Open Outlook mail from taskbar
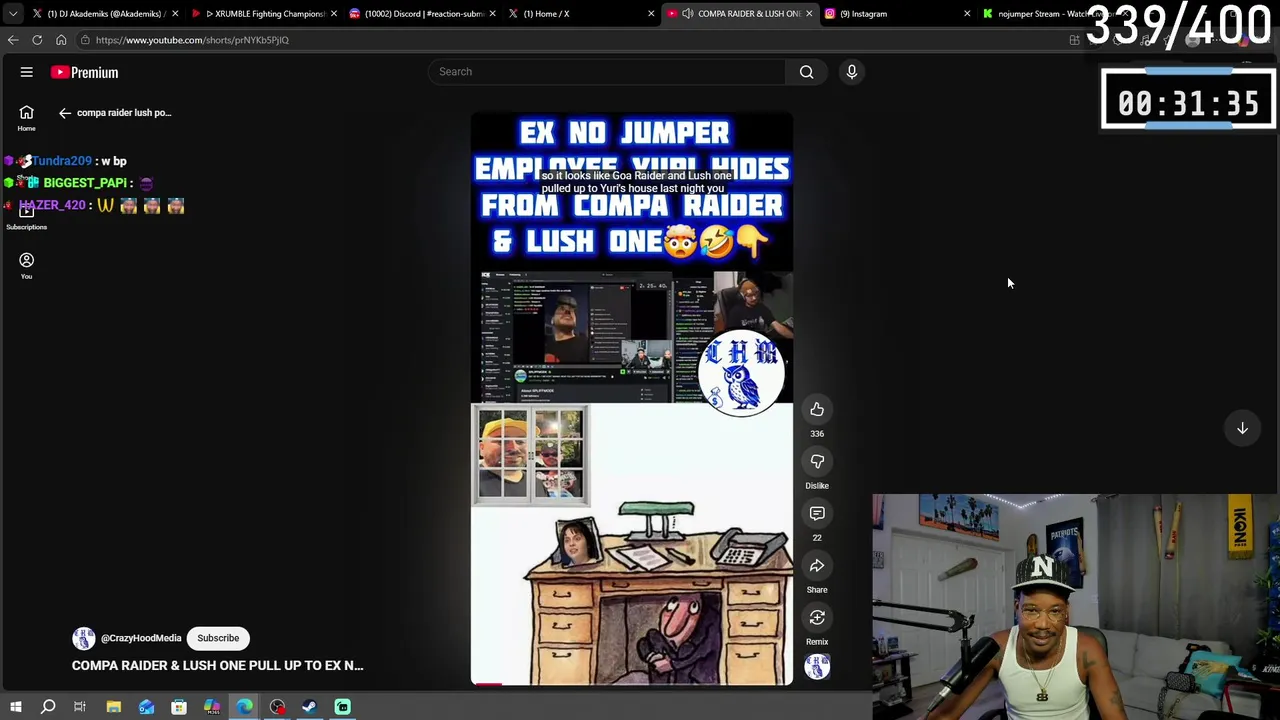Screen dimensions: 1280x720 coord(146,707)
